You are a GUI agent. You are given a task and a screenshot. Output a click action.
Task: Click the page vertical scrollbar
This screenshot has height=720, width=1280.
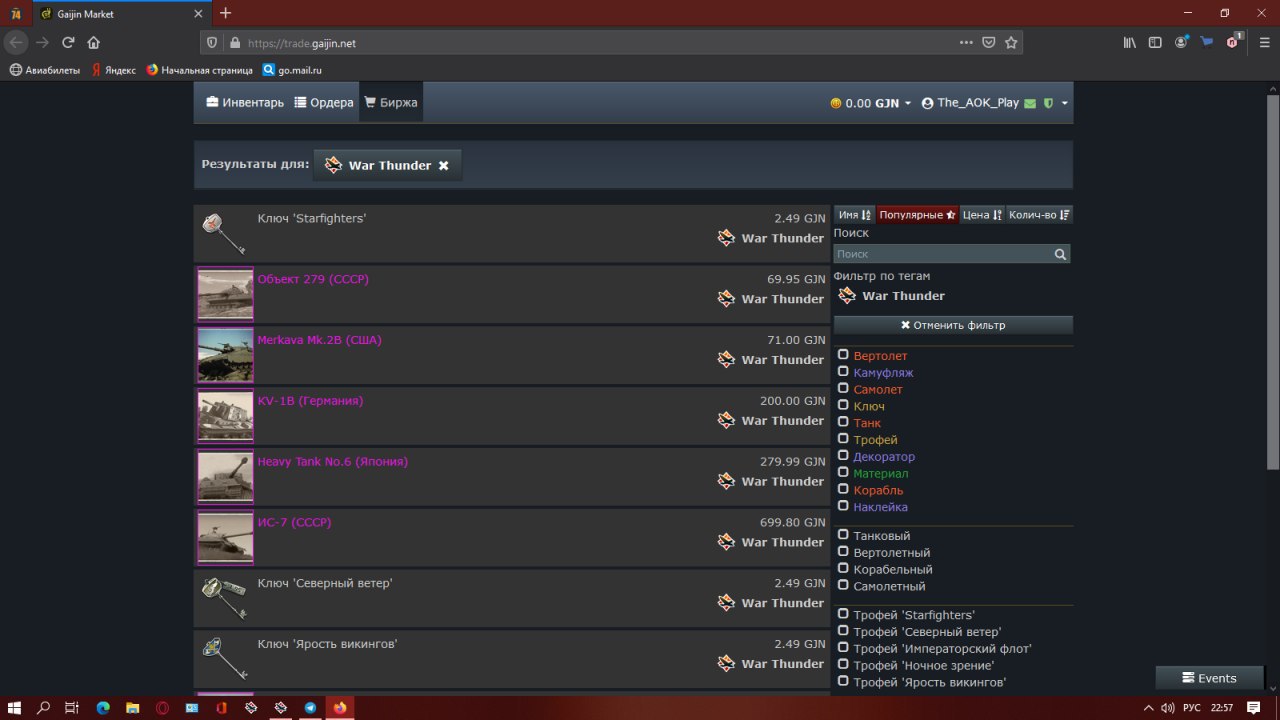click(1273, 282)
